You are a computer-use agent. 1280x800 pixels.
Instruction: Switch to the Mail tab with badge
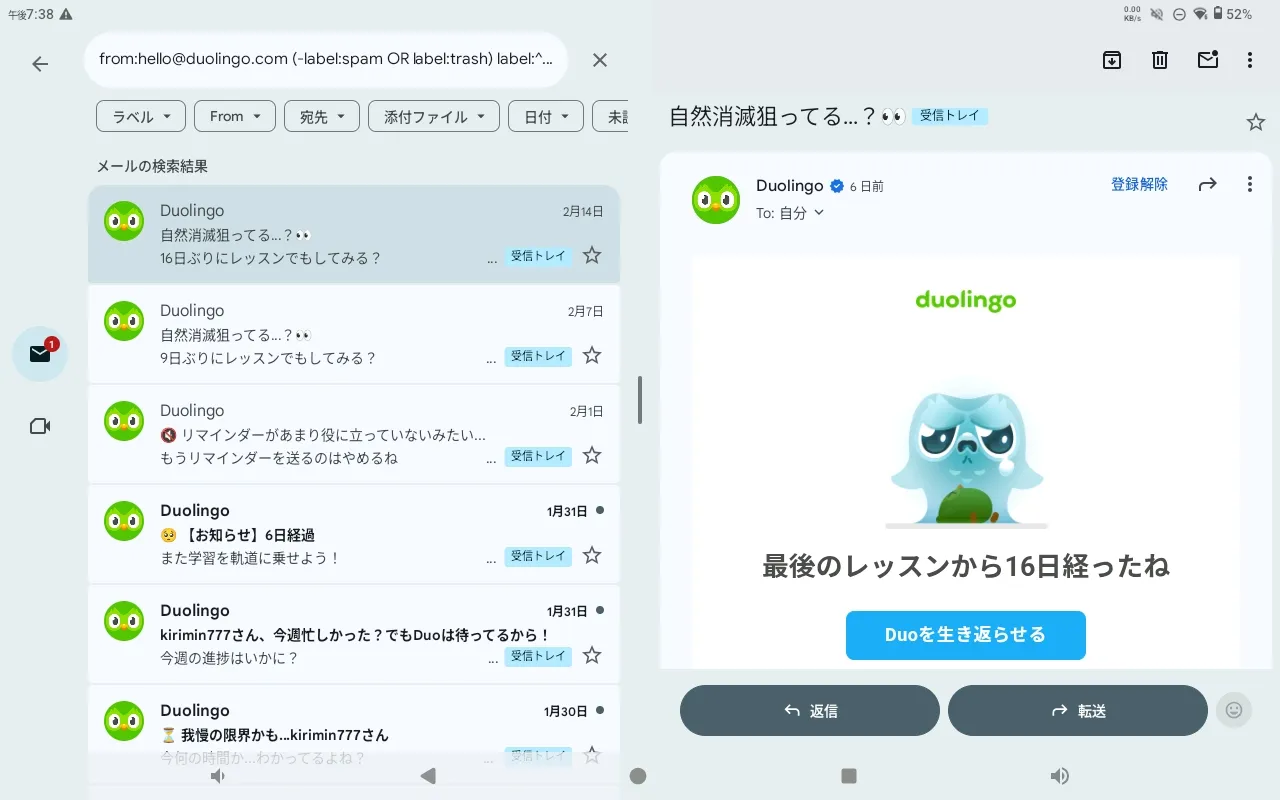(x=40, y=353)
